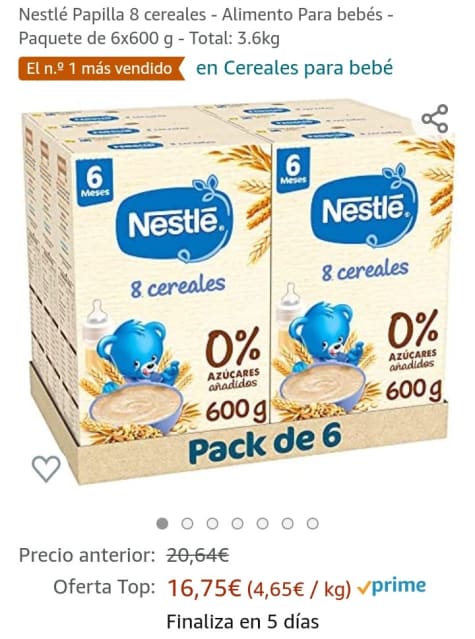The width and height of the screenshot is (475, 639).
Task: Open 'en Cereales para bebé' category link
Action: (295, 68)
